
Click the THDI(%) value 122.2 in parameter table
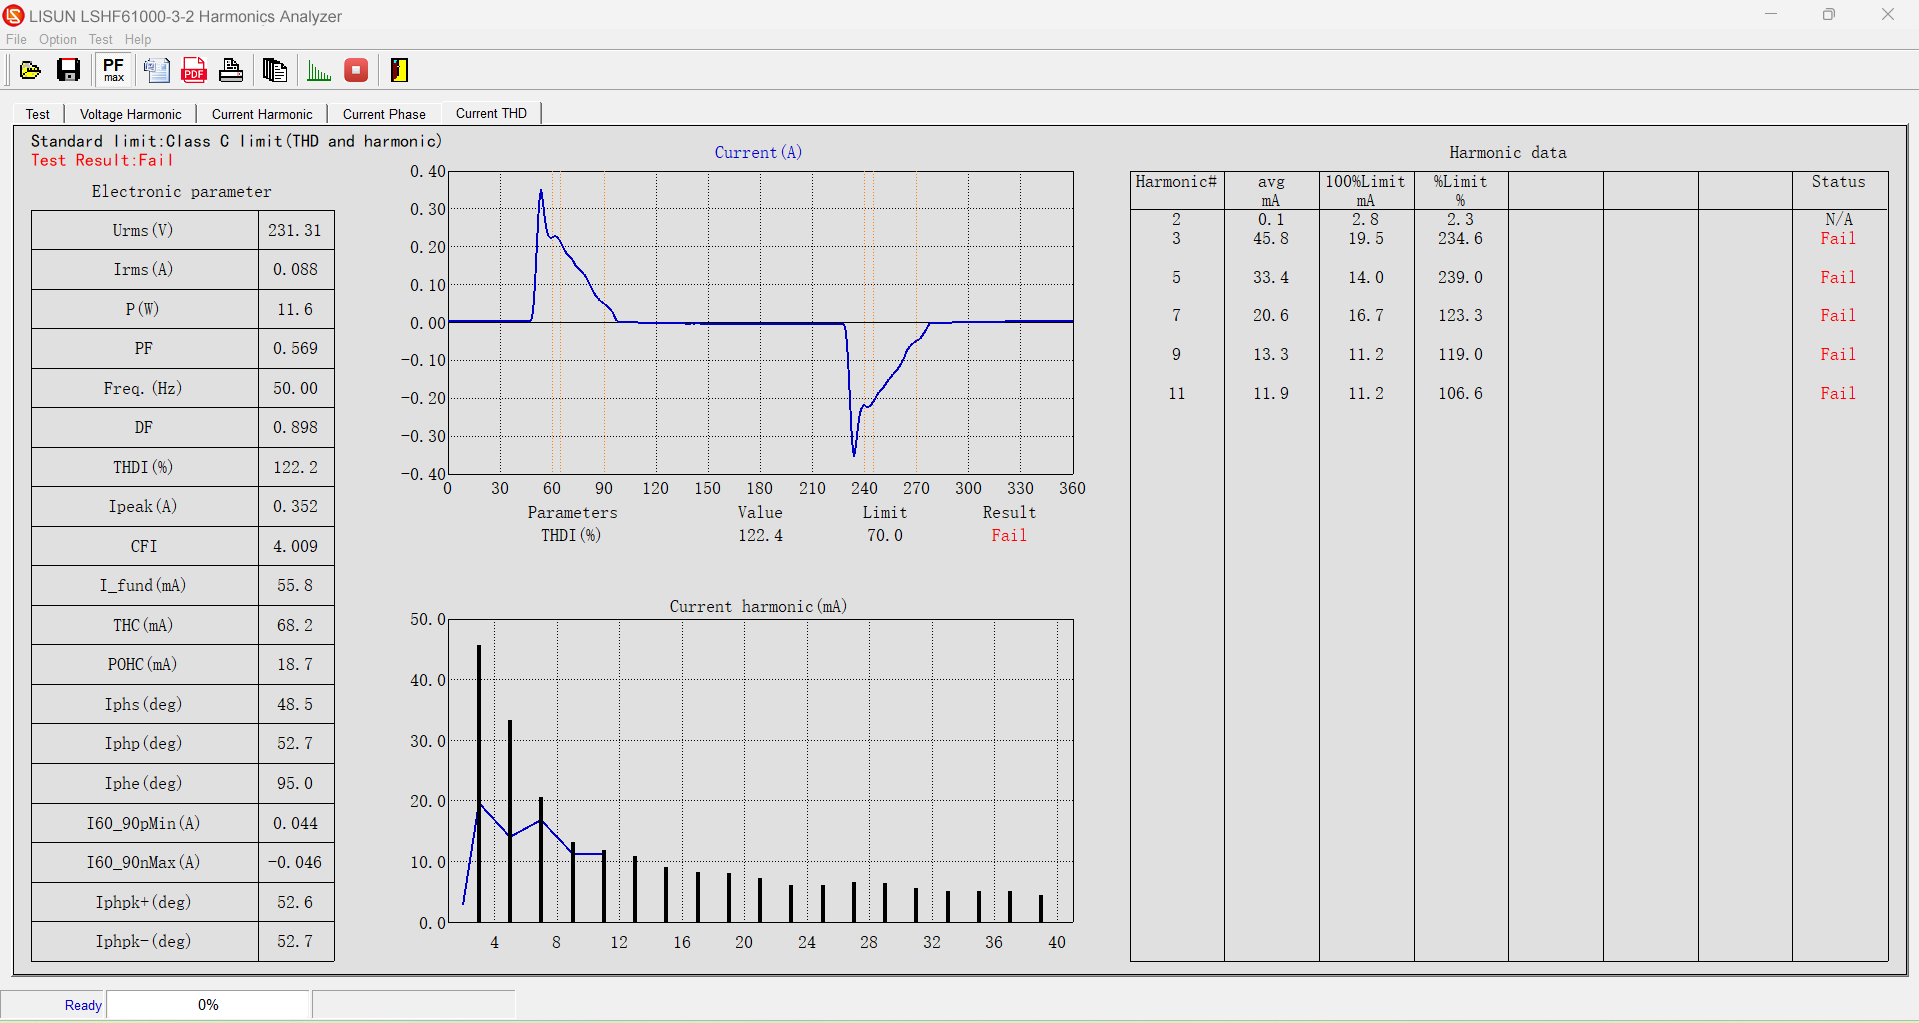tap(295, 467)
